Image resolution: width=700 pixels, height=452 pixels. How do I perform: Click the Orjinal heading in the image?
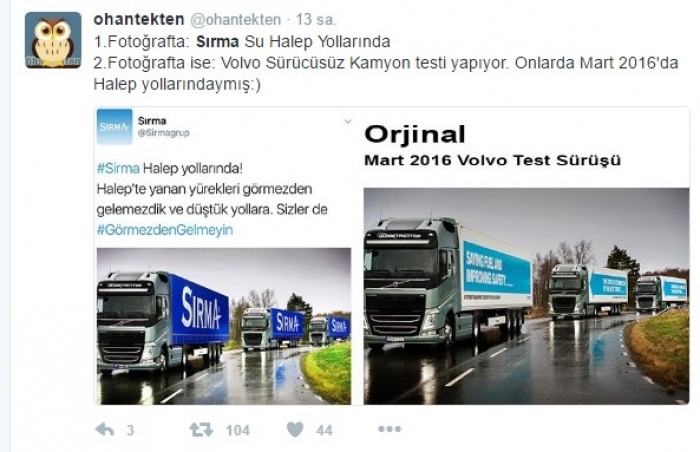pos(415,134)
